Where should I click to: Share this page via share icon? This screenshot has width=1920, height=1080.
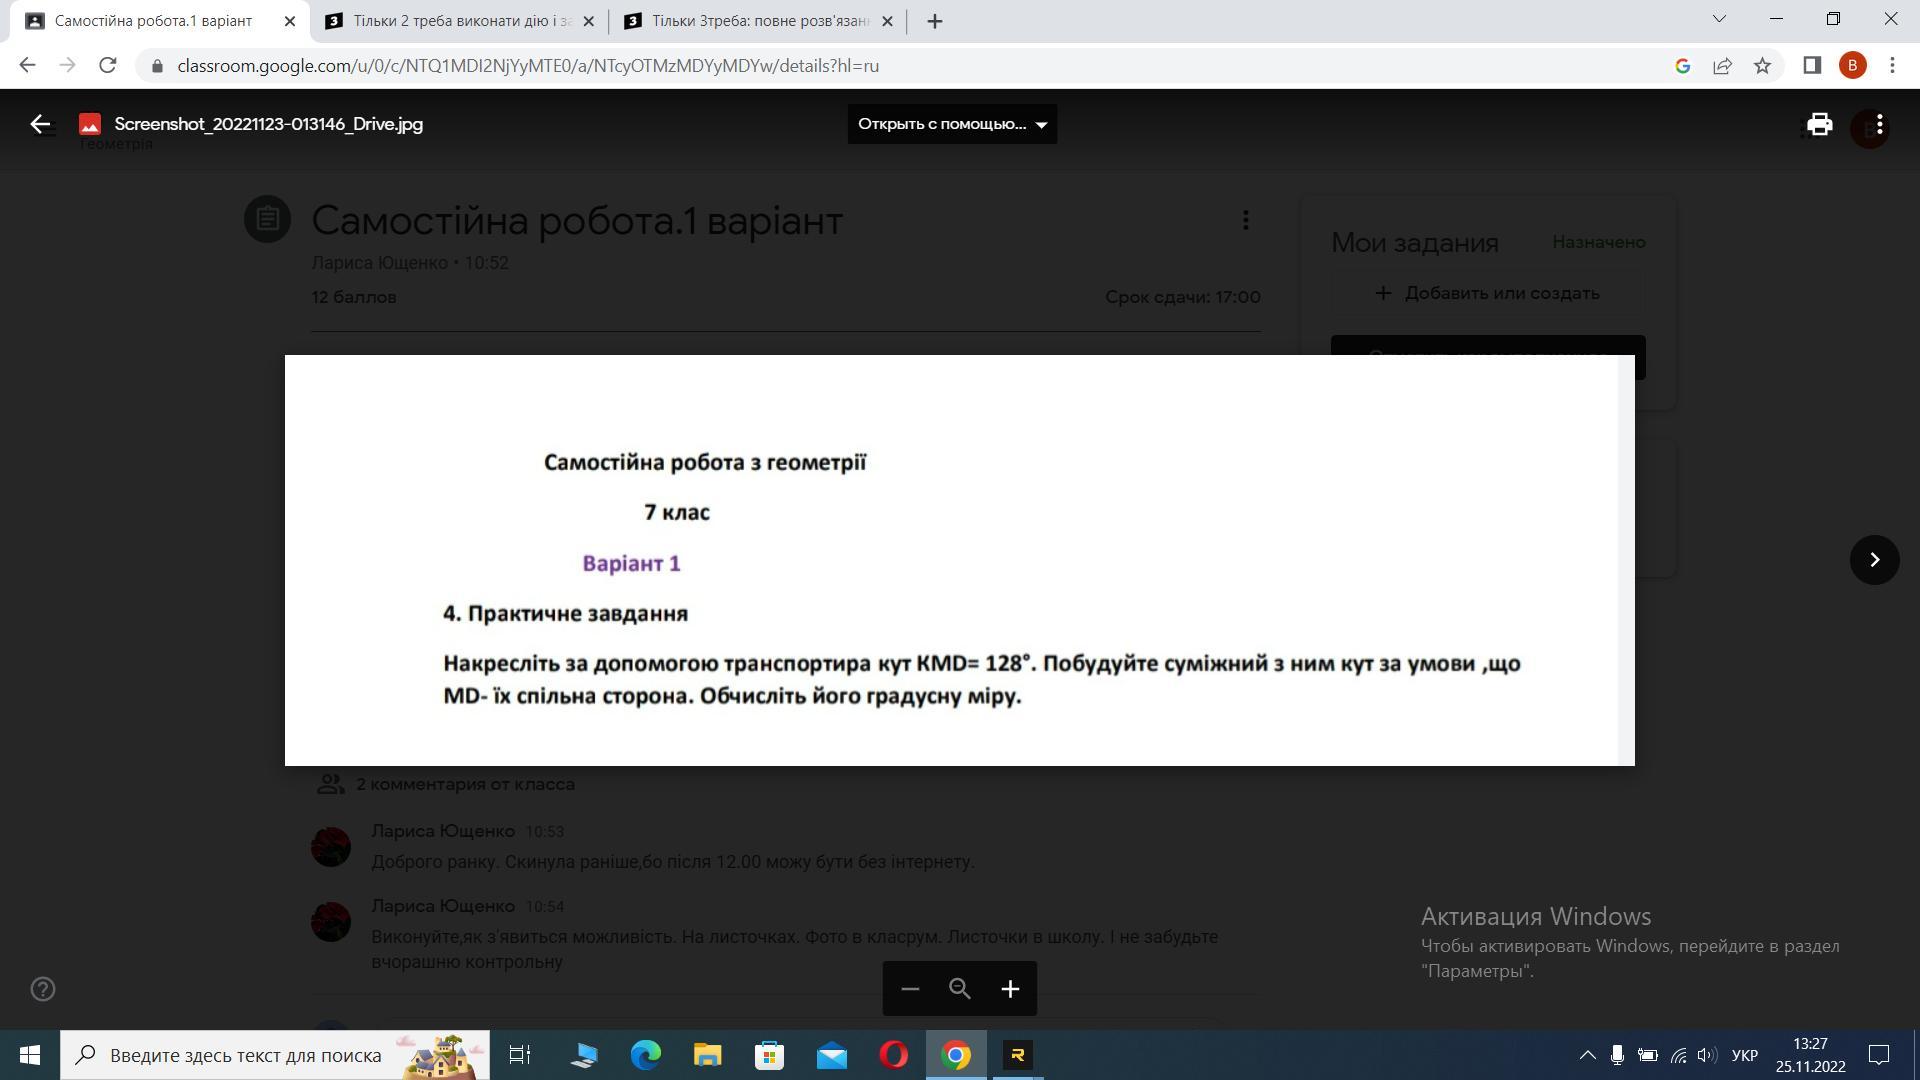click(x=1722, y=66)
